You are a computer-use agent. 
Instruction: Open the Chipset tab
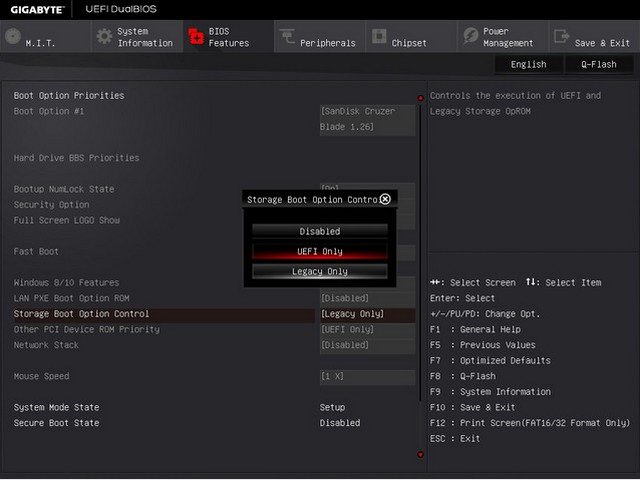409,43
